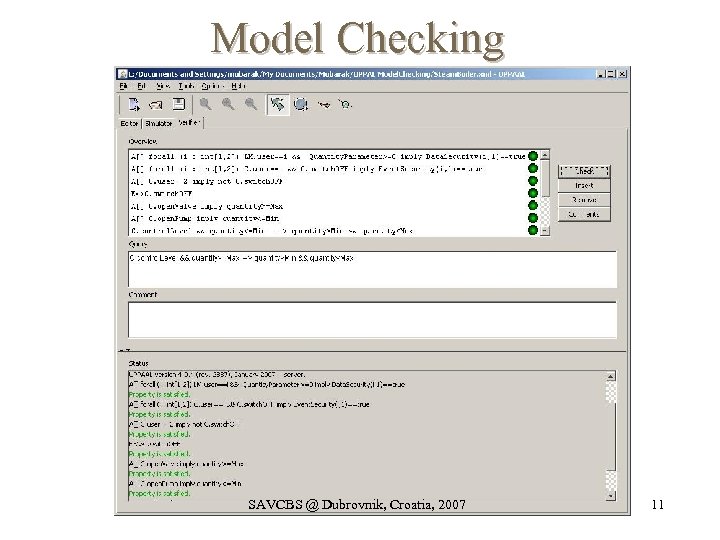Open the Edit menu

pyautogui.click(x=141, y=86)
